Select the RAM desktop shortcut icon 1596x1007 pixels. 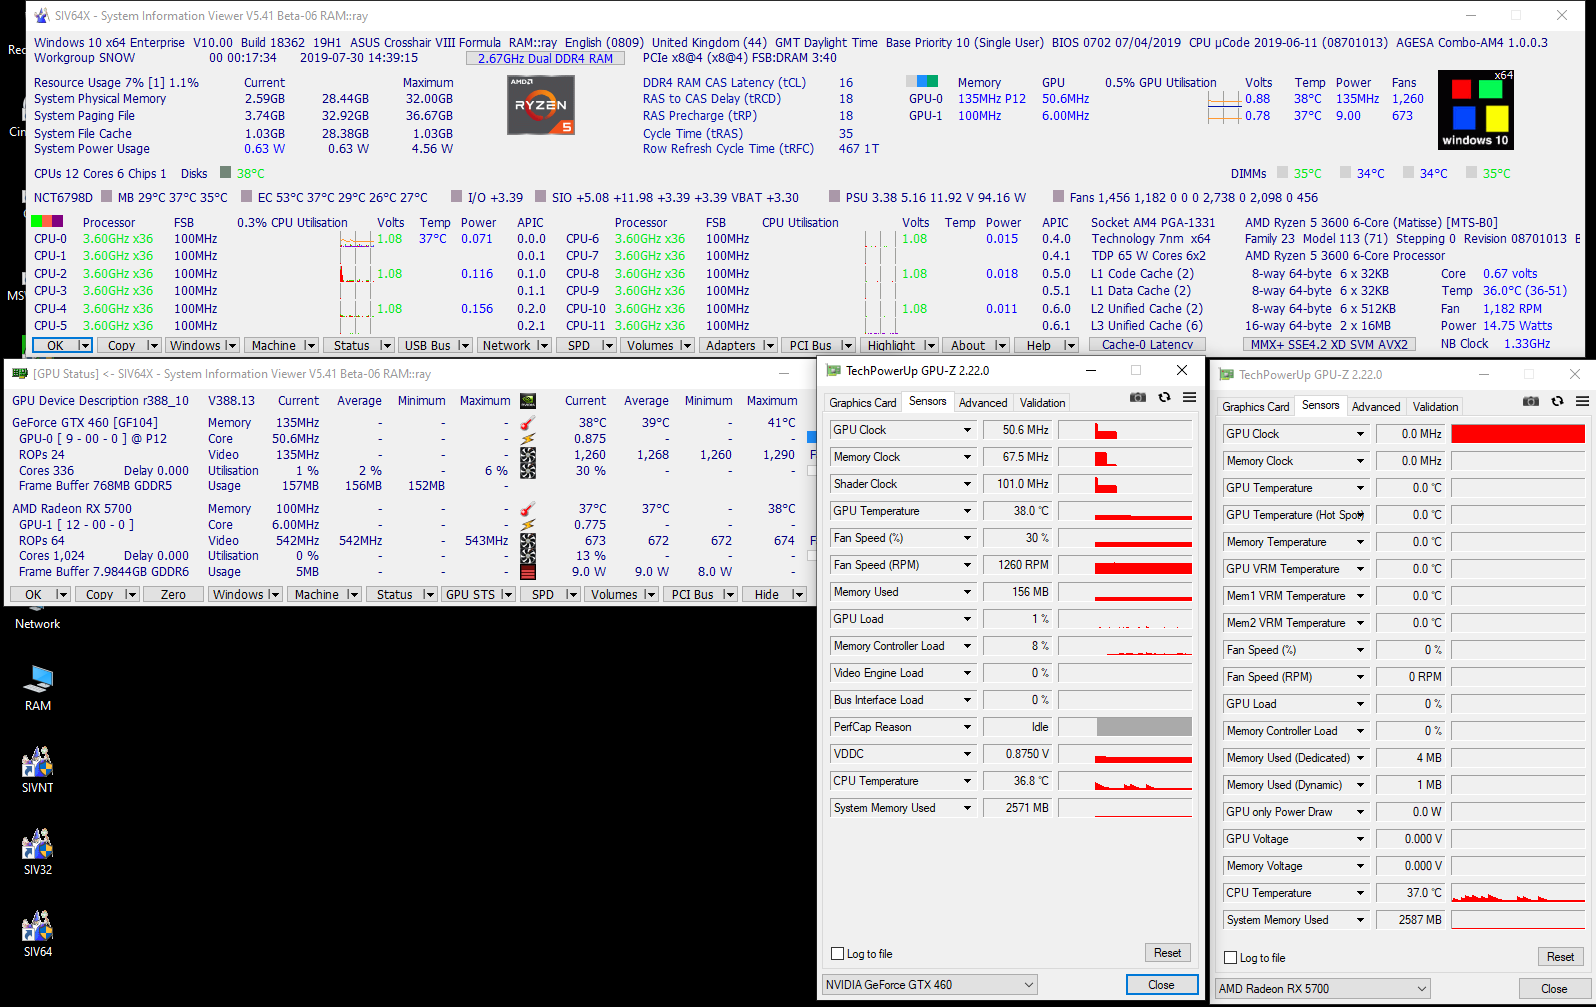[37, 689]
